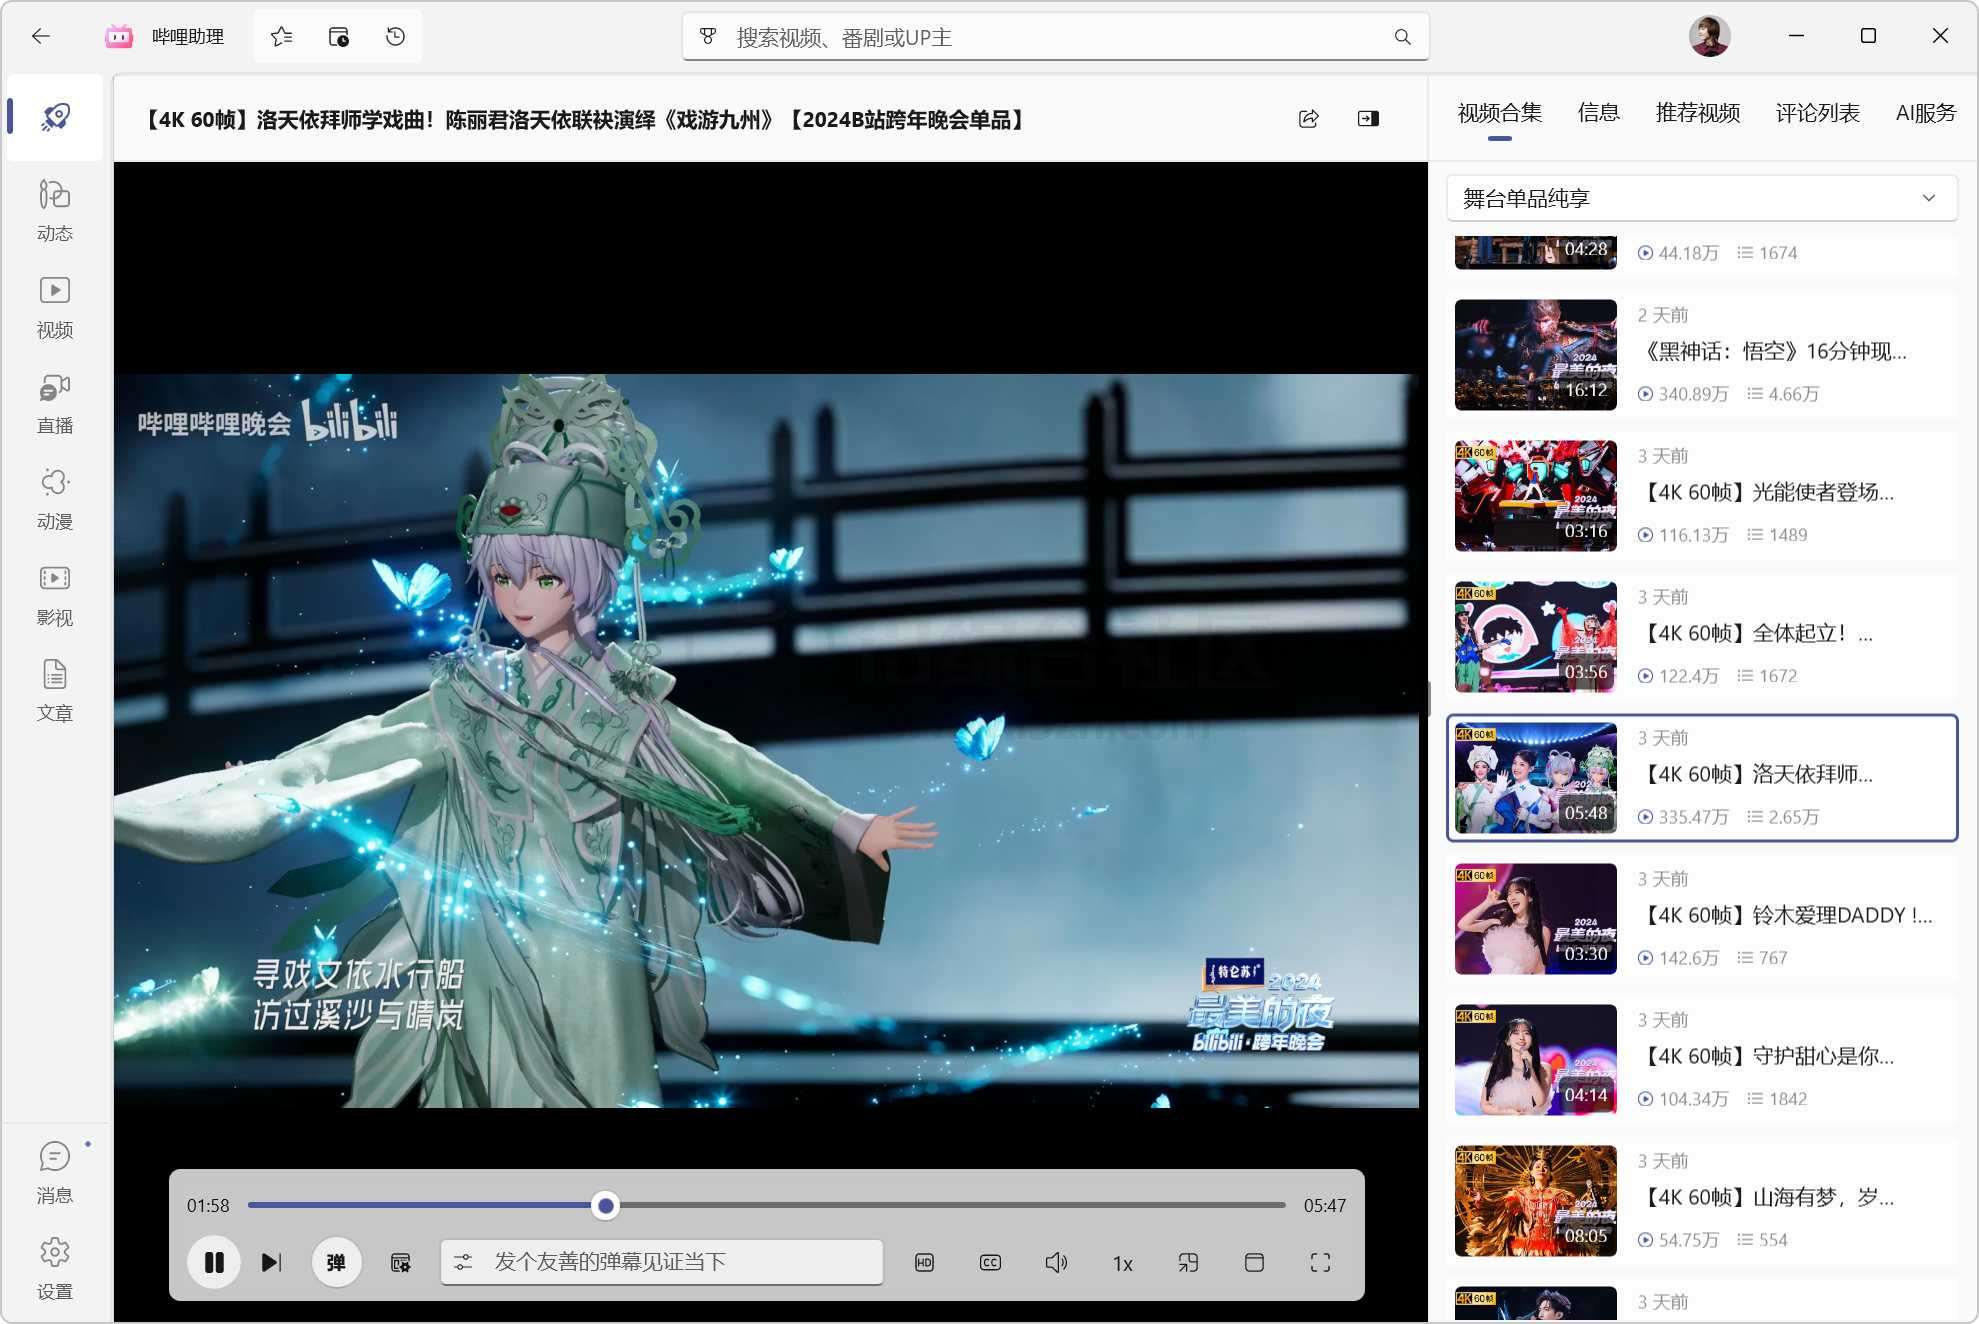Viewport: 1979px width, 1324px height.
Task: Toggle danmaku display with 弹 button
Action: point(336,1262)
